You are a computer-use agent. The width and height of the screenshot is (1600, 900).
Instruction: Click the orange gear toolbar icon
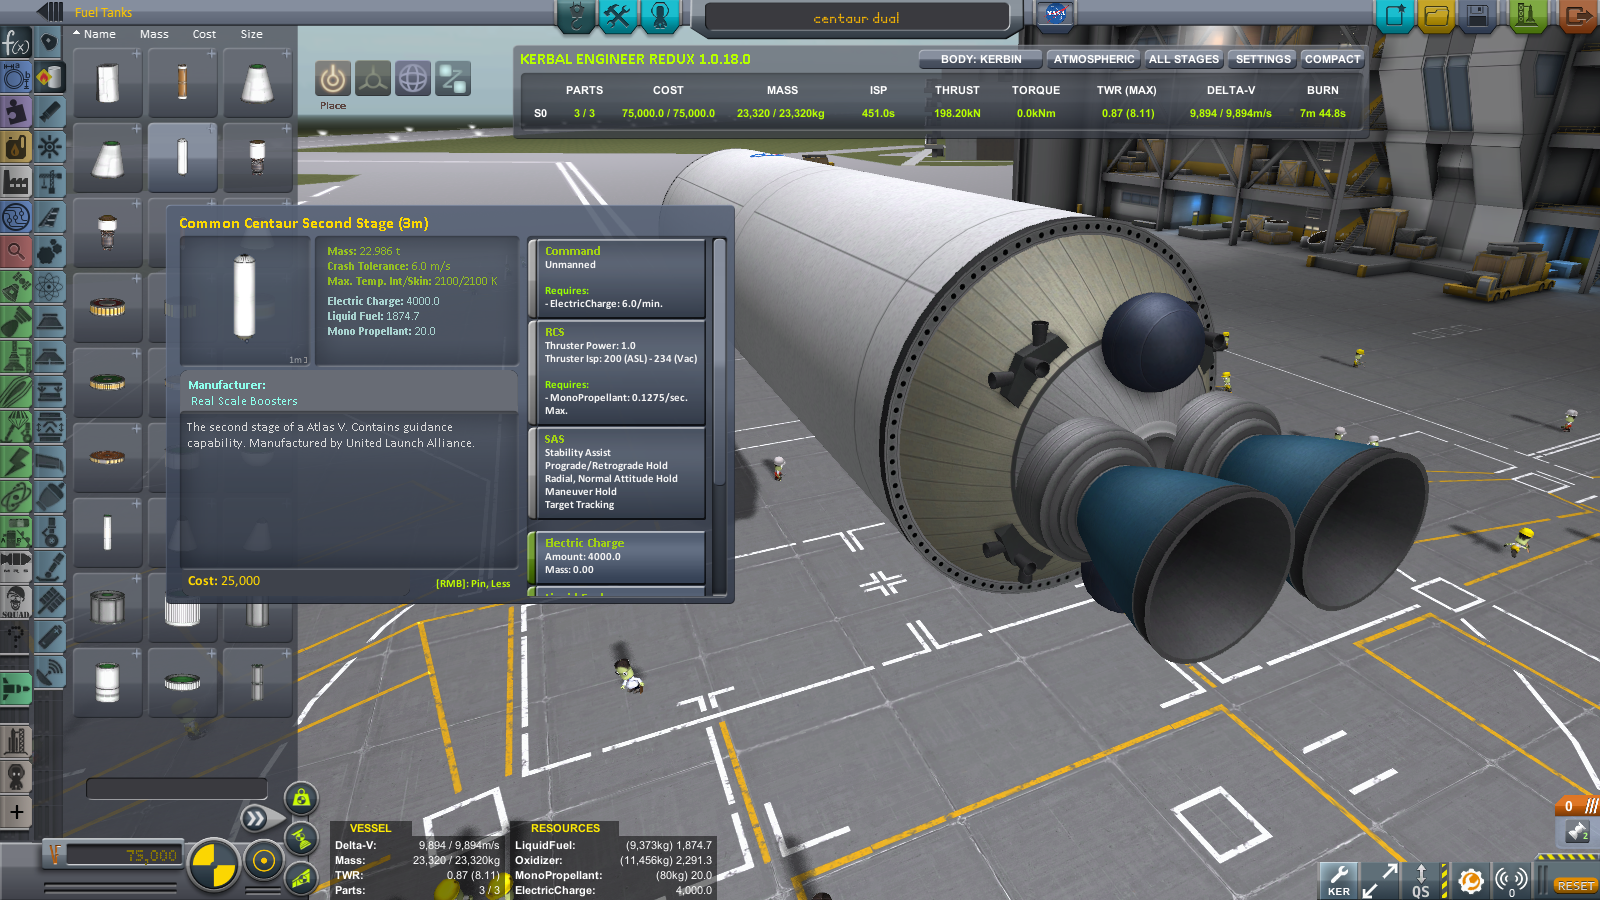[x=1470, y=880]
